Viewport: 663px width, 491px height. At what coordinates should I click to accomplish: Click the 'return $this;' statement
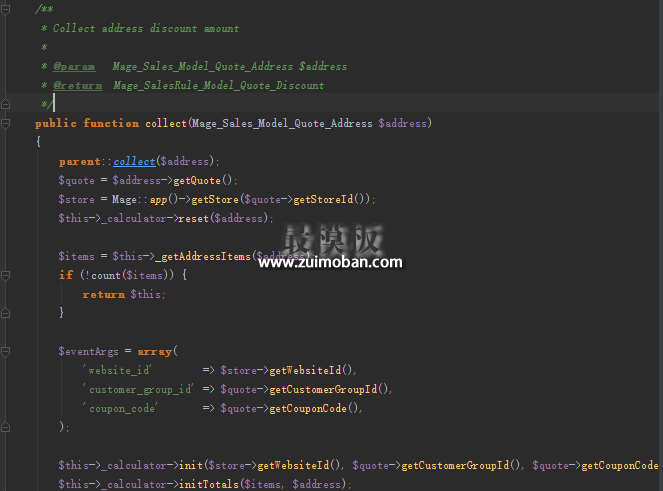124,294
